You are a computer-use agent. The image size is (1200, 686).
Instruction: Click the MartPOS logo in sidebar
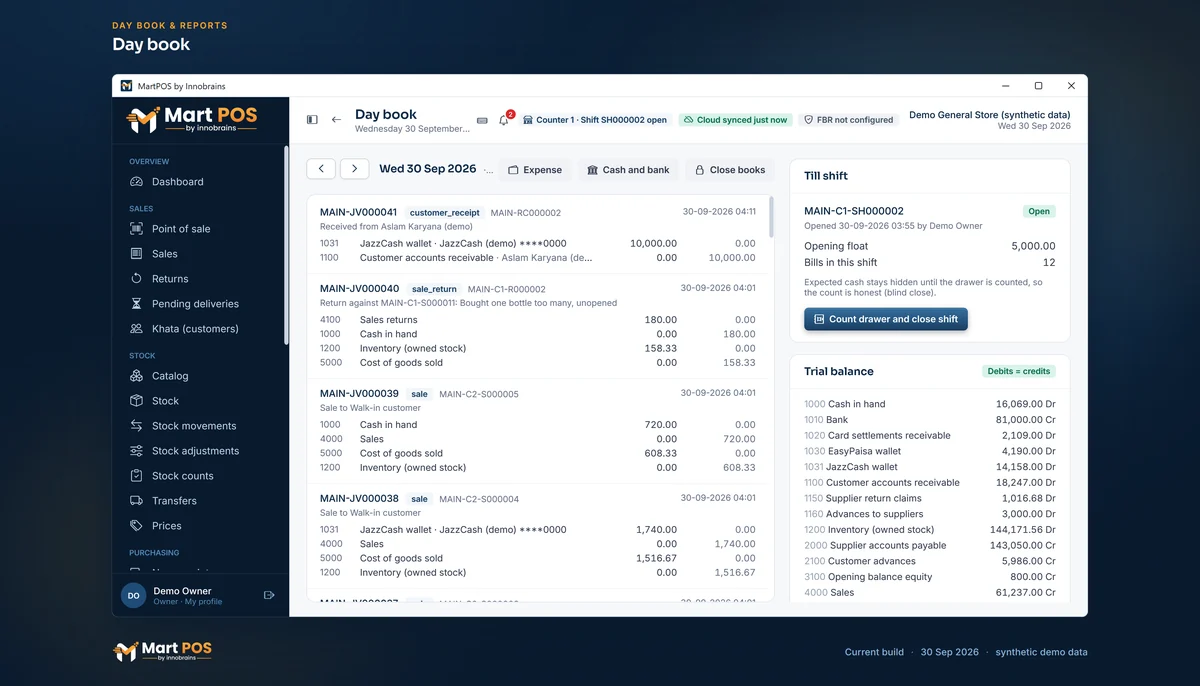192,120
